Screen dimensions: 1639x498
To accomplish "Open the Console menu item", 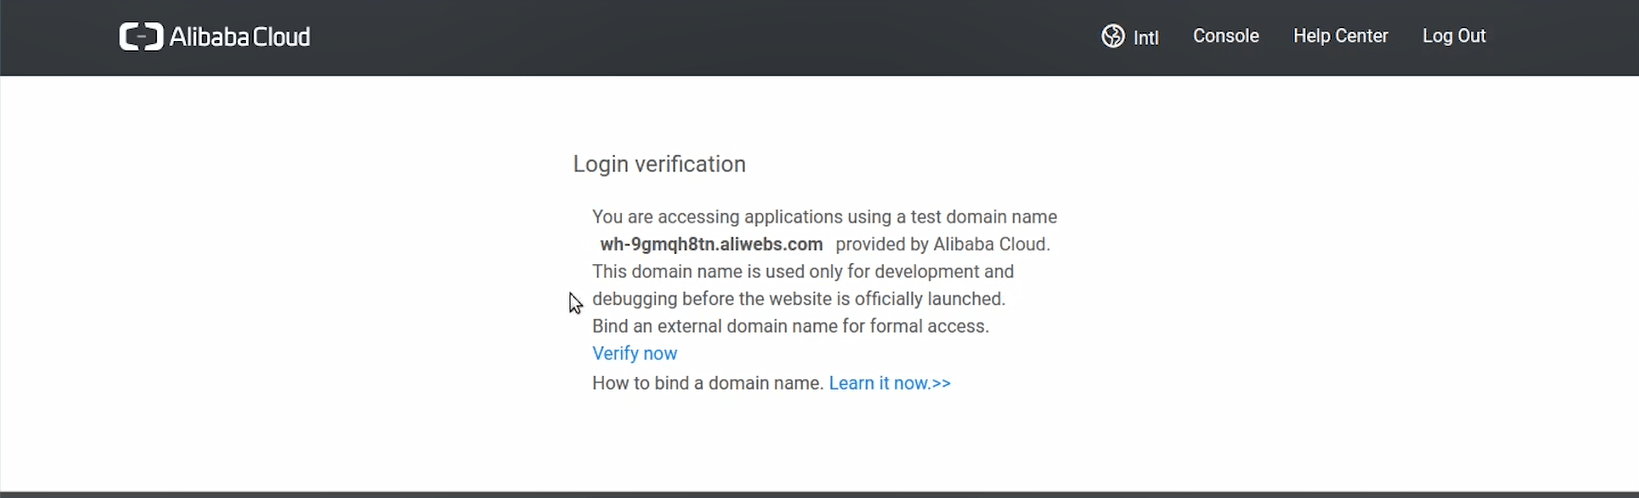I will click(x=1226, y=36).
